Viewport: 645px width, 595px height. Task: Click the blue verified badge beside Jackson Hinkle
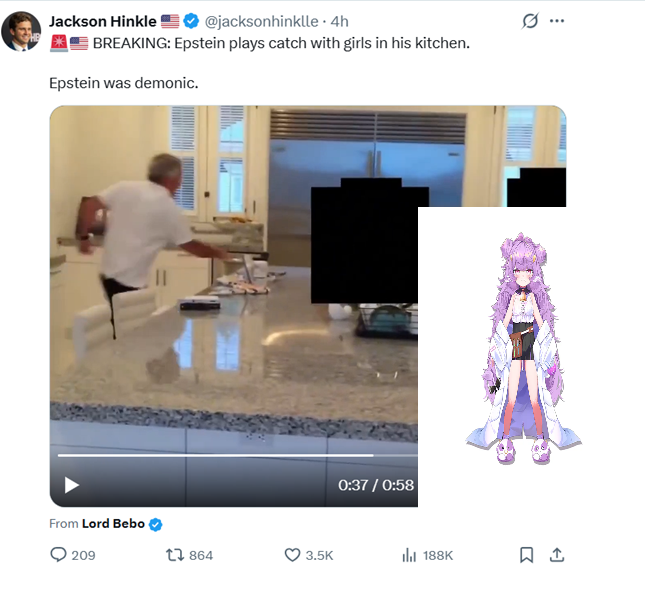pyautogui.click(x=191, y=21)
